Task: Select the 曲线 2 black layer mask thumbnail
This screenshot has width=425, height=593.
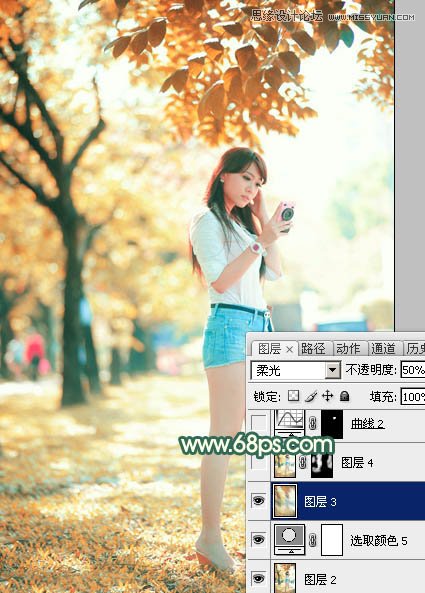Action: (332, 424)
